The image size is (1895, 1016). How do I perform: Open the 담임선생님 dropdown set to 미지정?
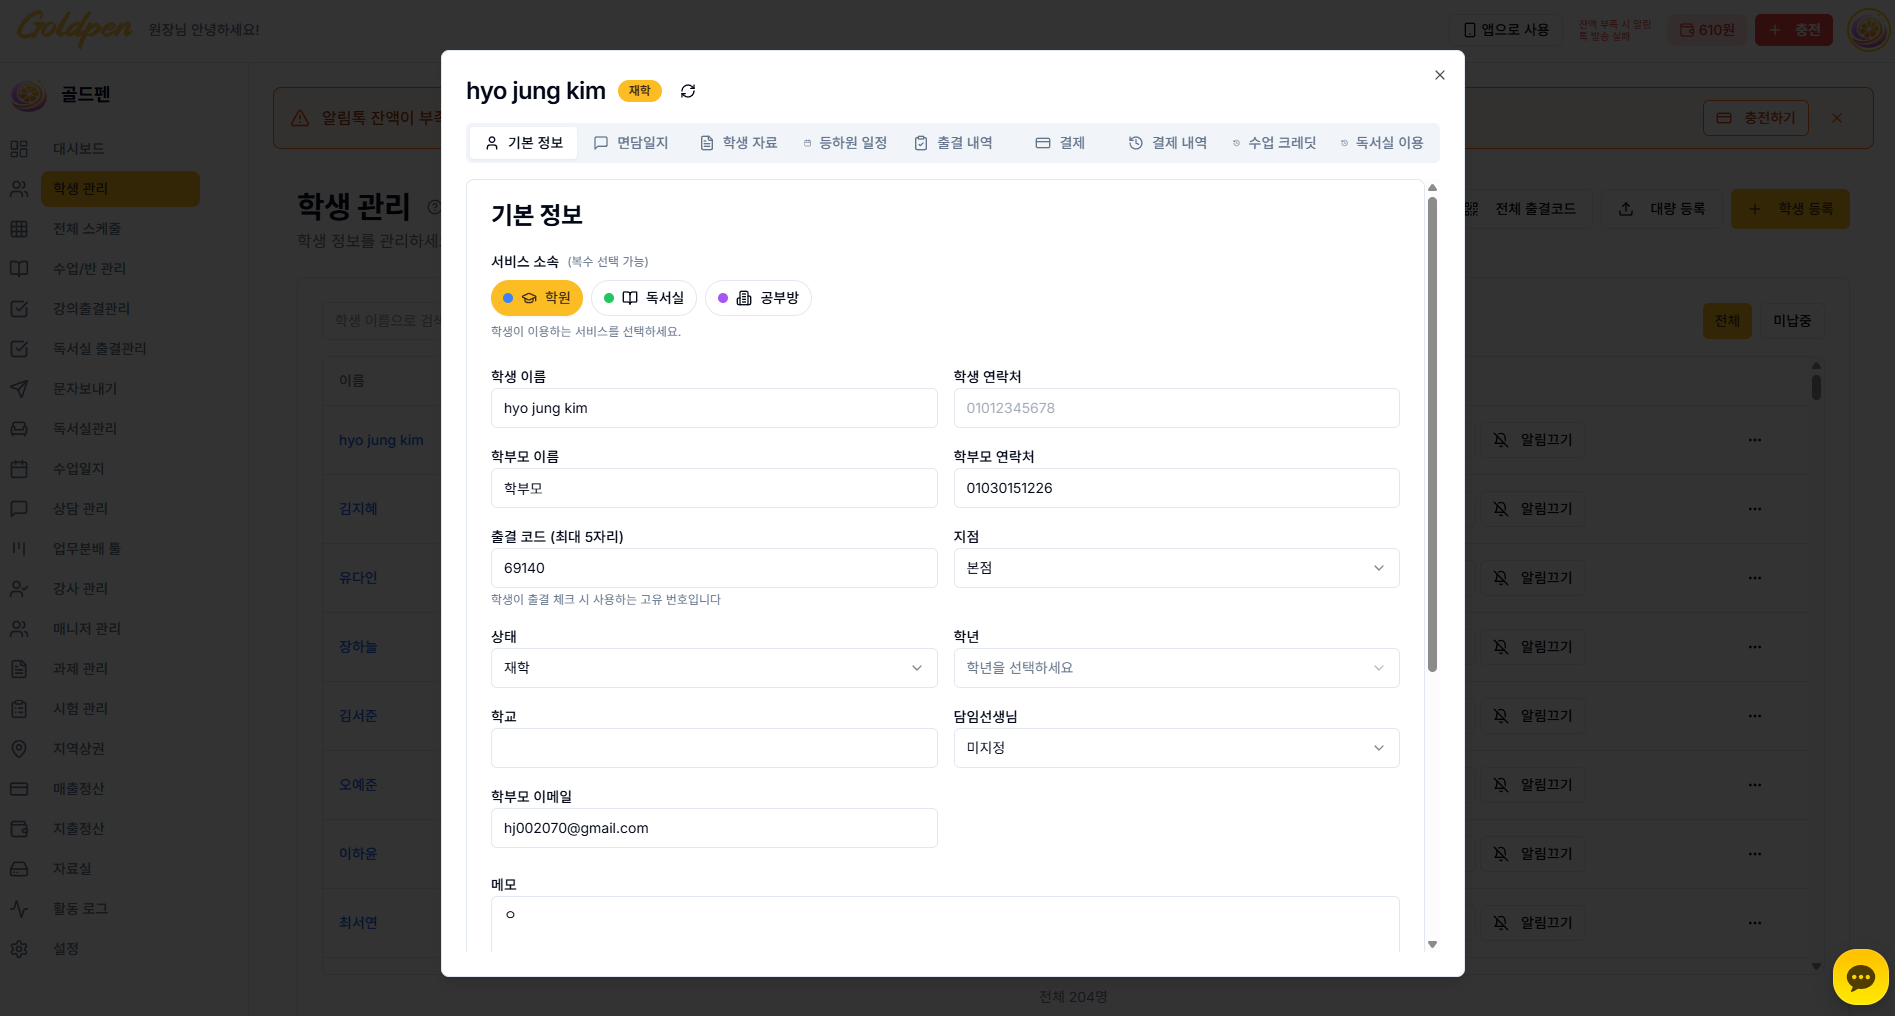click(x=1175, y=747)
